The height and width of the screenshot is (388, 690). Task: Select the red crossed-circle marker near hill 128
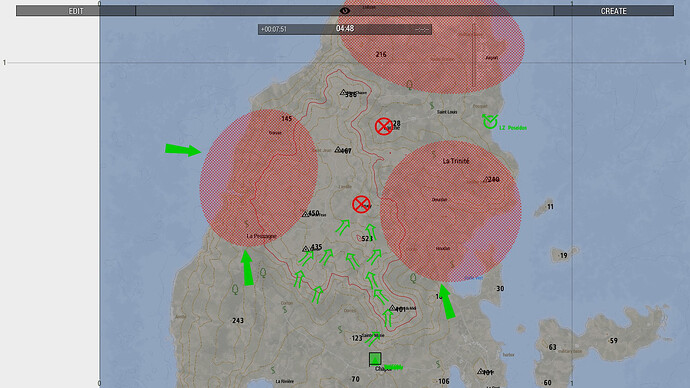[384, 126]
